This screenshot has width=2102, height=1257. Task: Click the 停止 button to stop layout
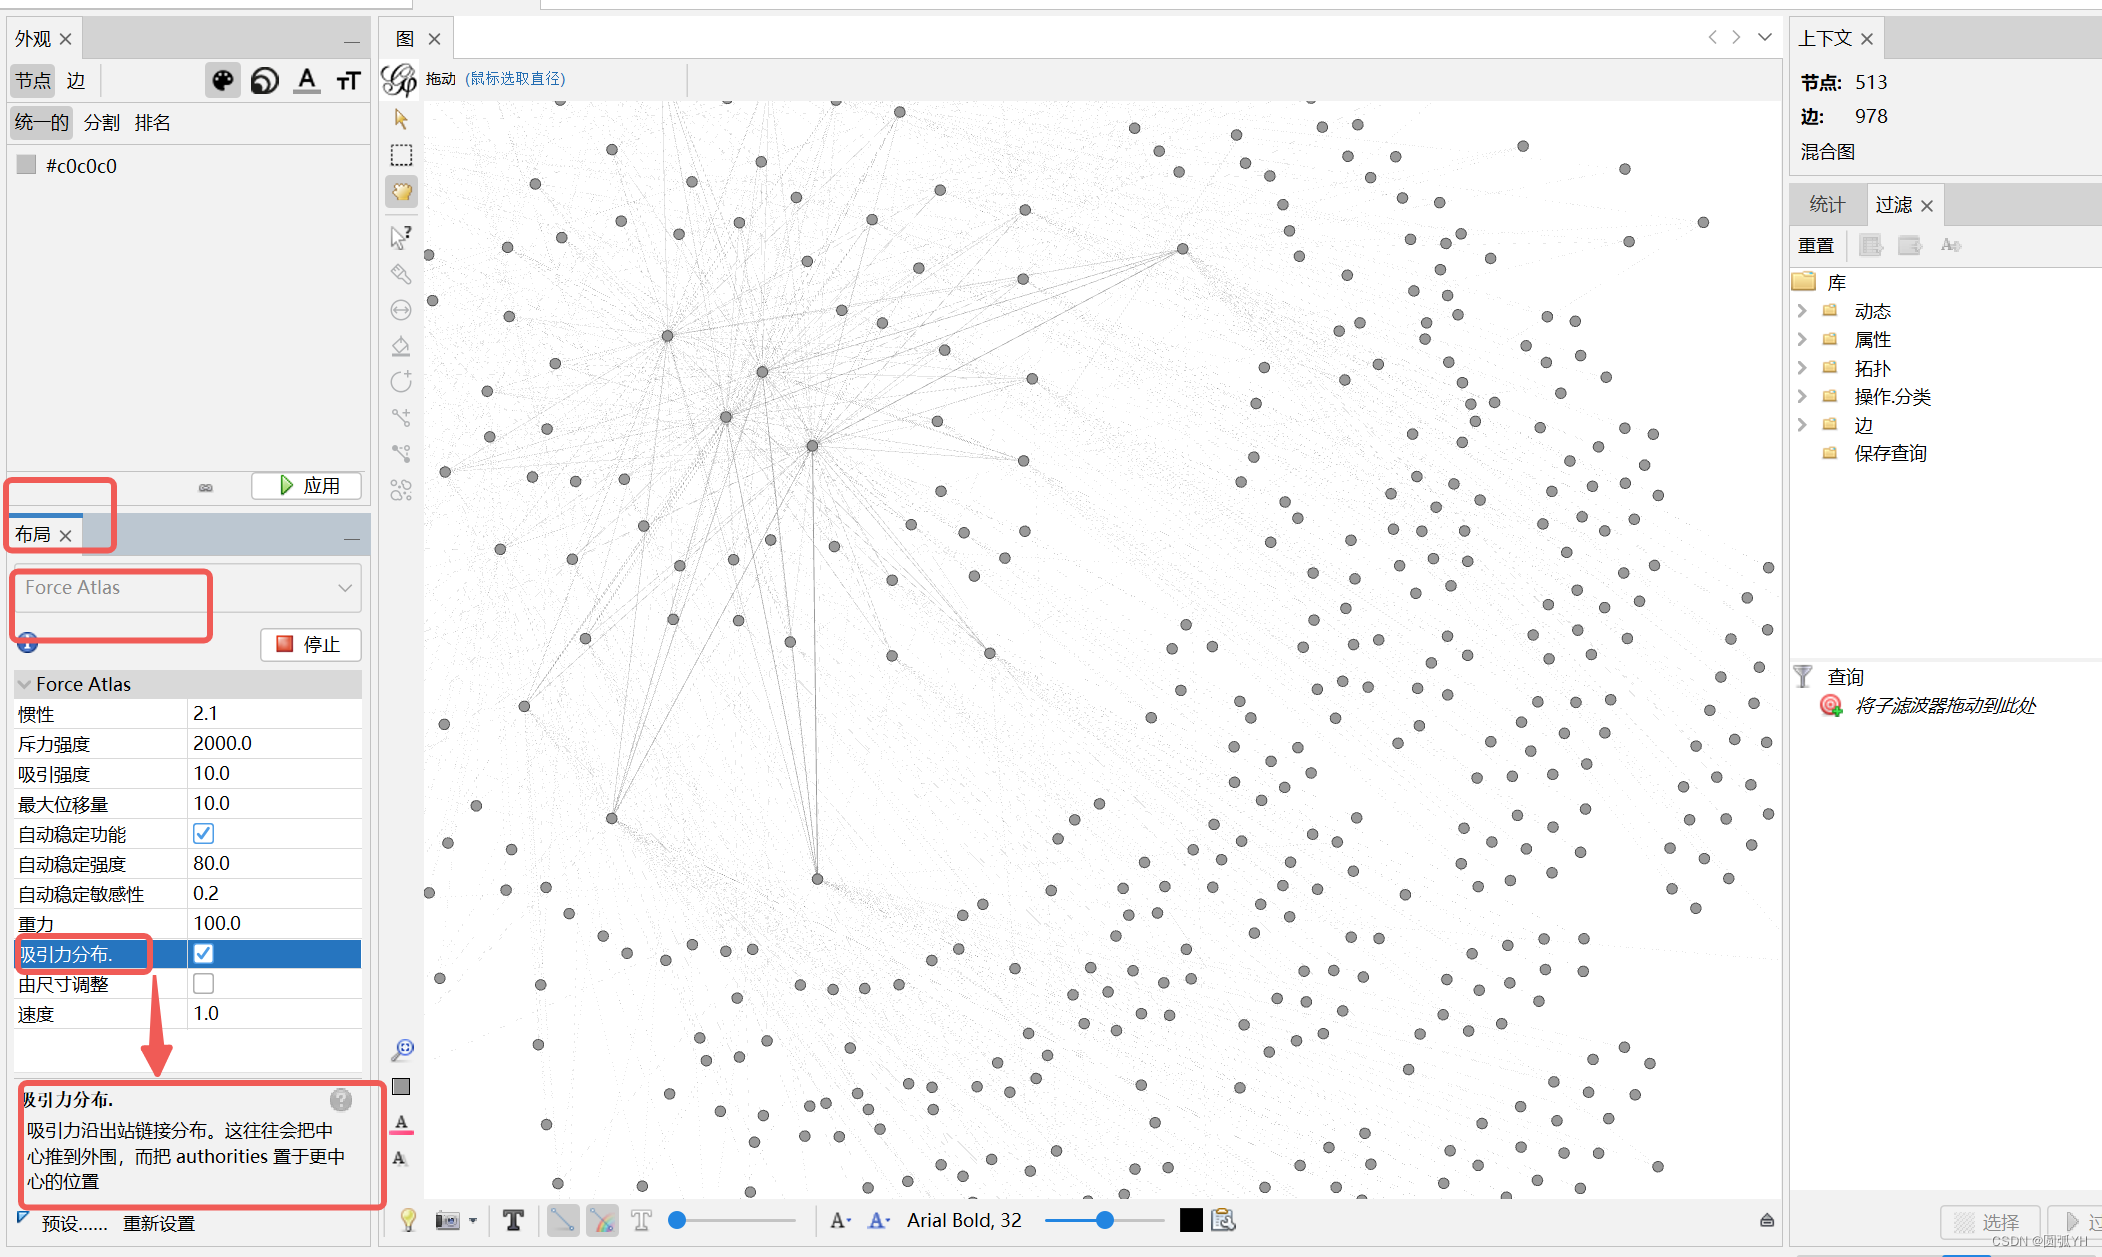pos(310,644)
